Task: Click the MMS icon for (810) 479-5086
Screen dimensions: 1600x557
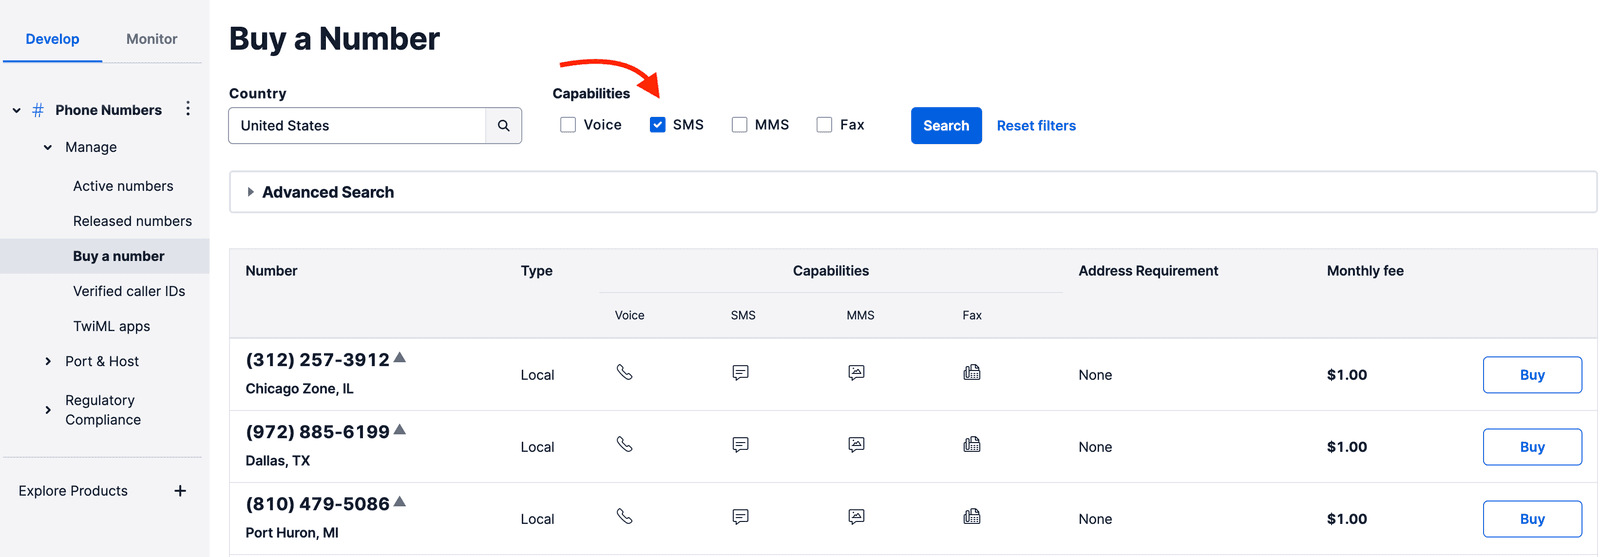Action: point(856,517)
